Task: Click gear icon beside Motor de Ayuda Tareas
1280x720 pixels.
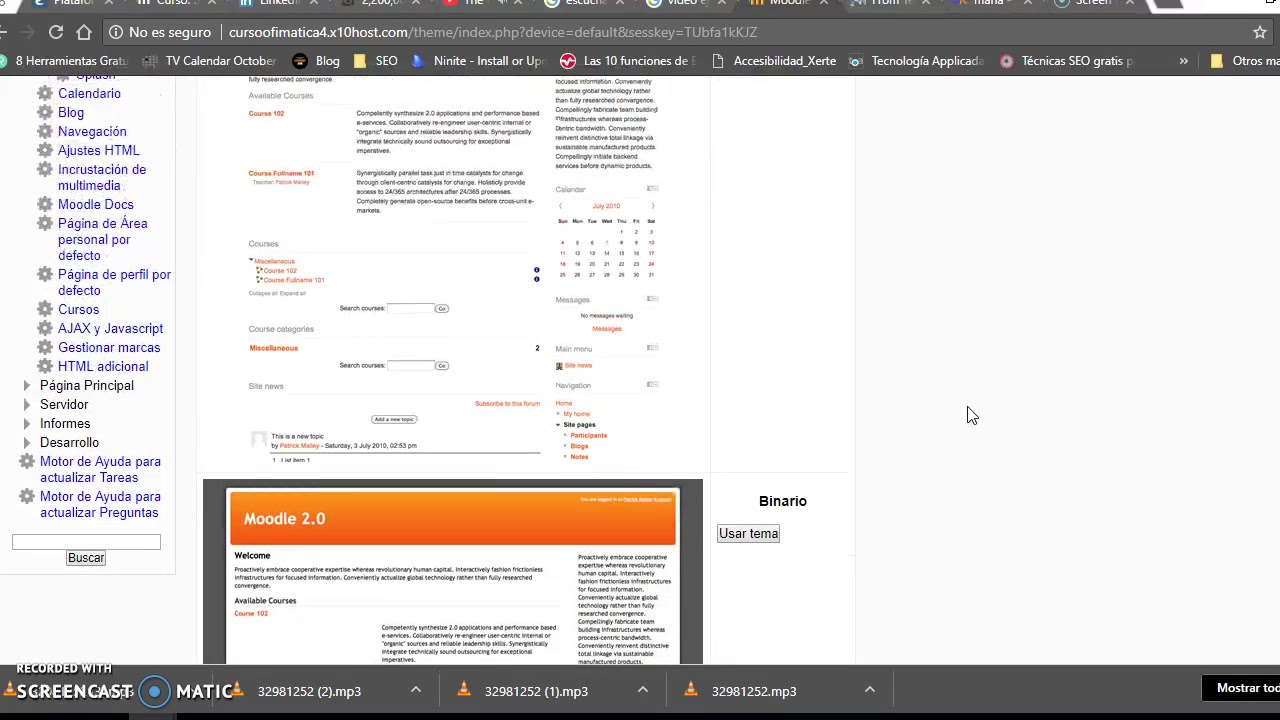Action: pos(27,461)
